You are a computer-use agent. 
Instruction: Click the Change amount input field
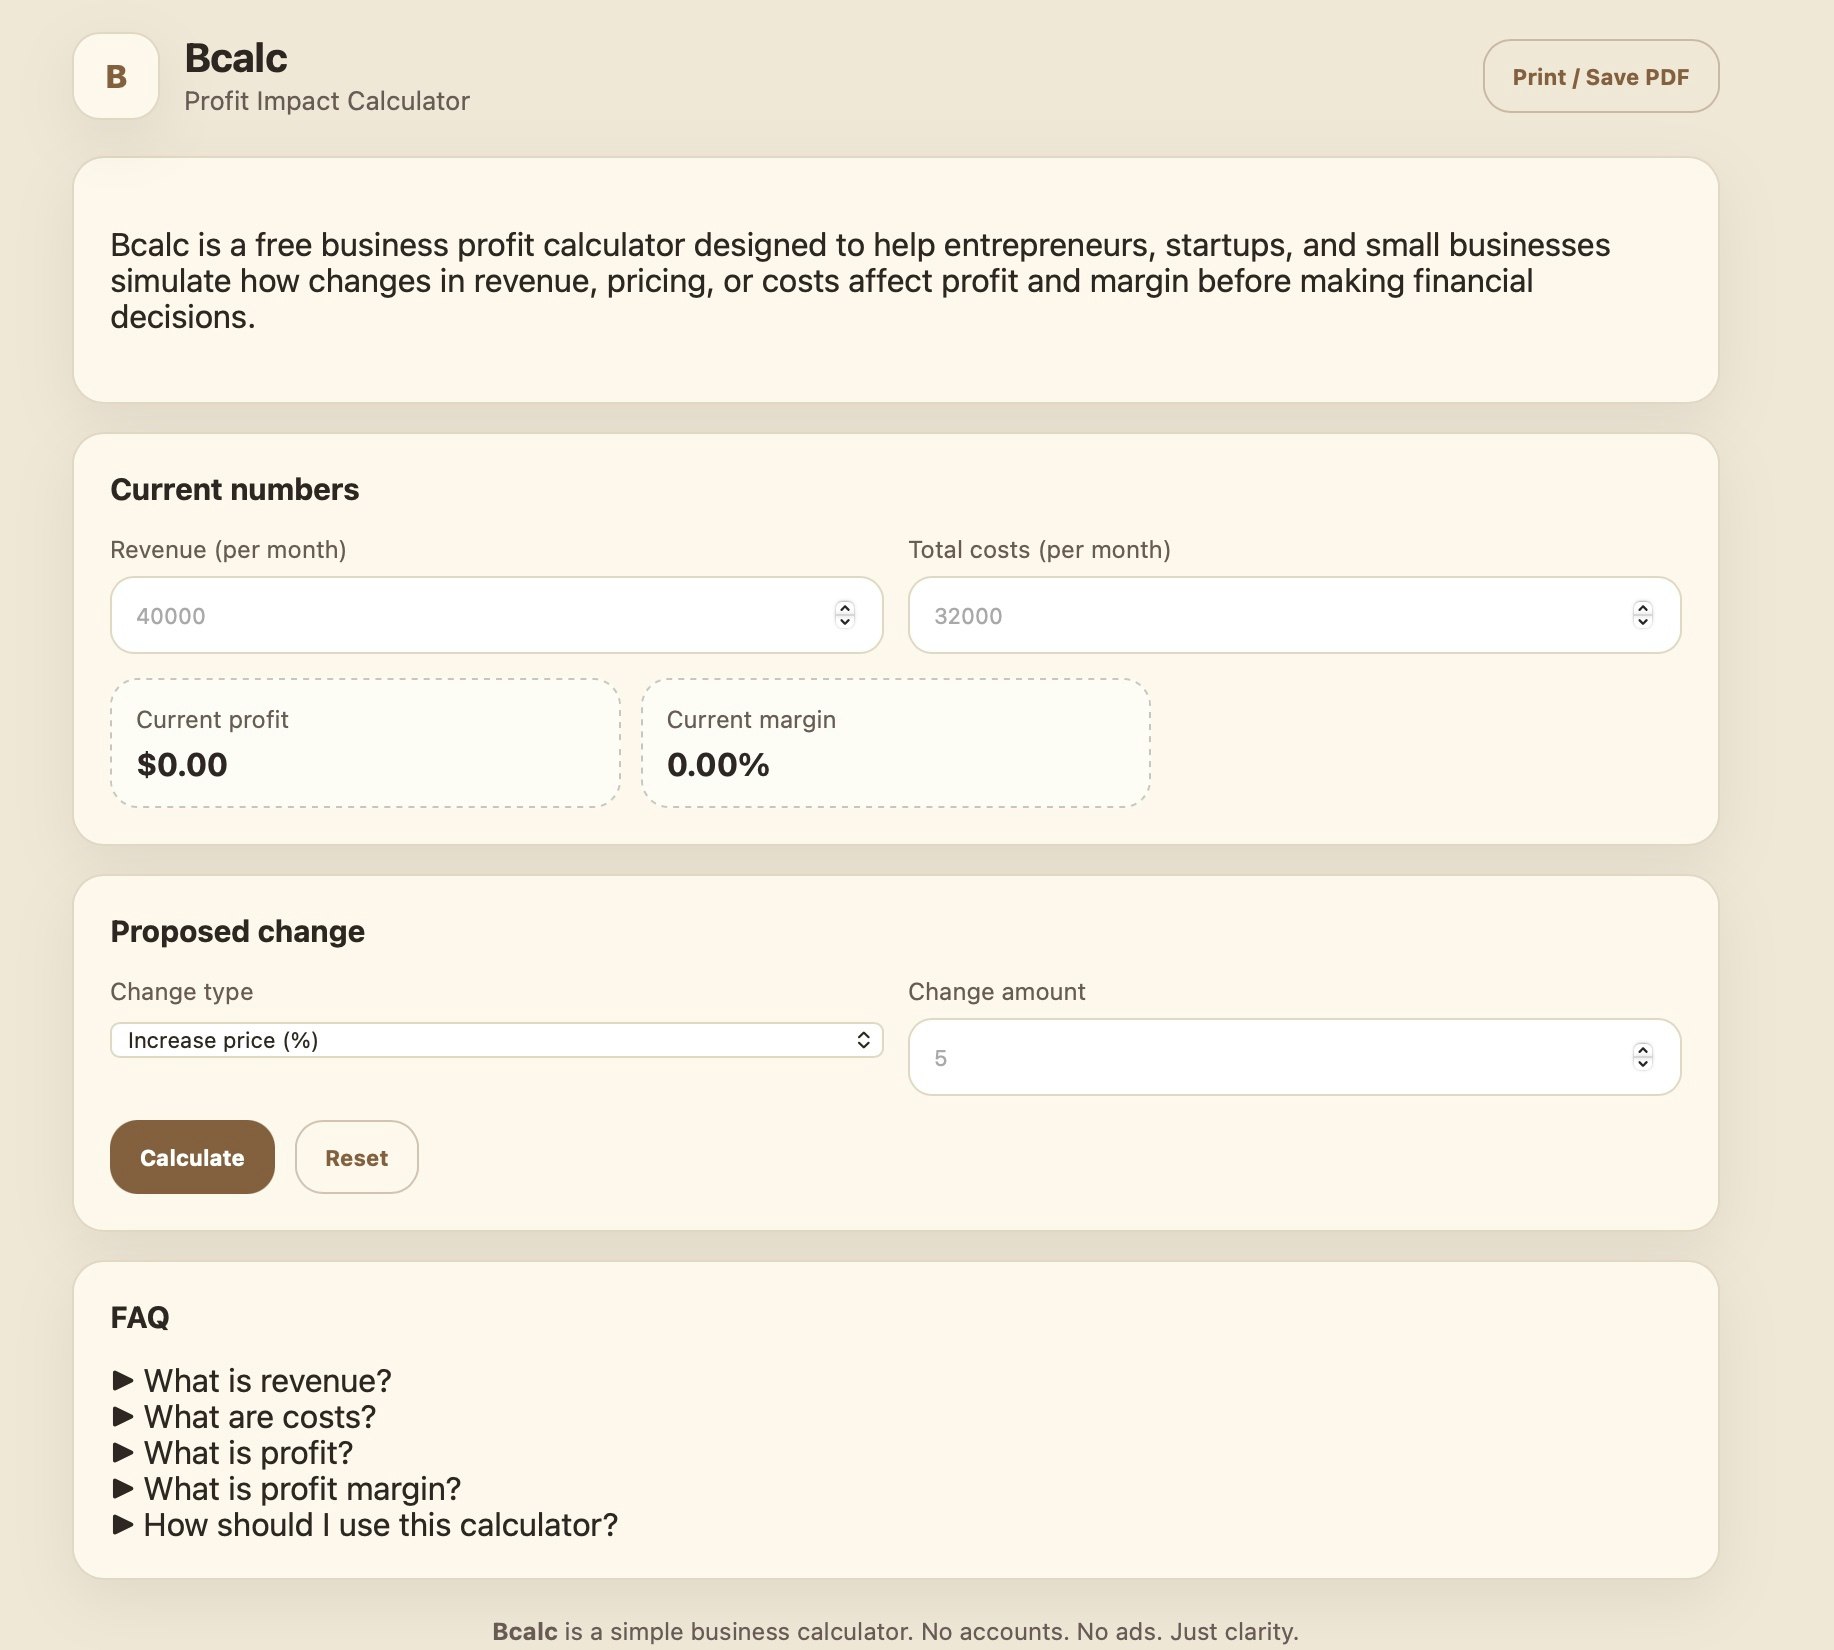pos(1250,1057)
